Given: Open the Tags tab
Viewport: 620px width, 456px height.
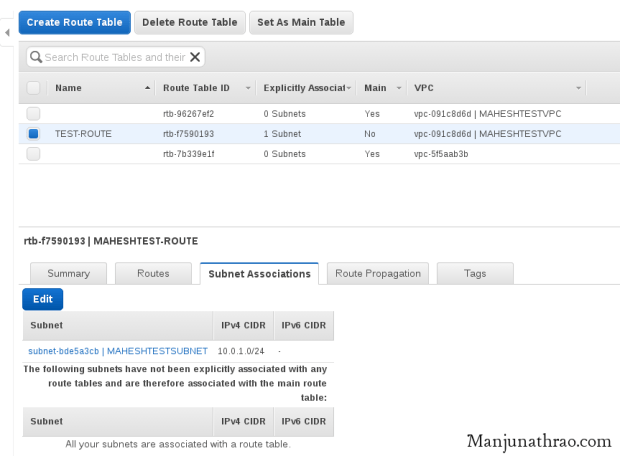Looking at the screenshot, I should [475, 273].
